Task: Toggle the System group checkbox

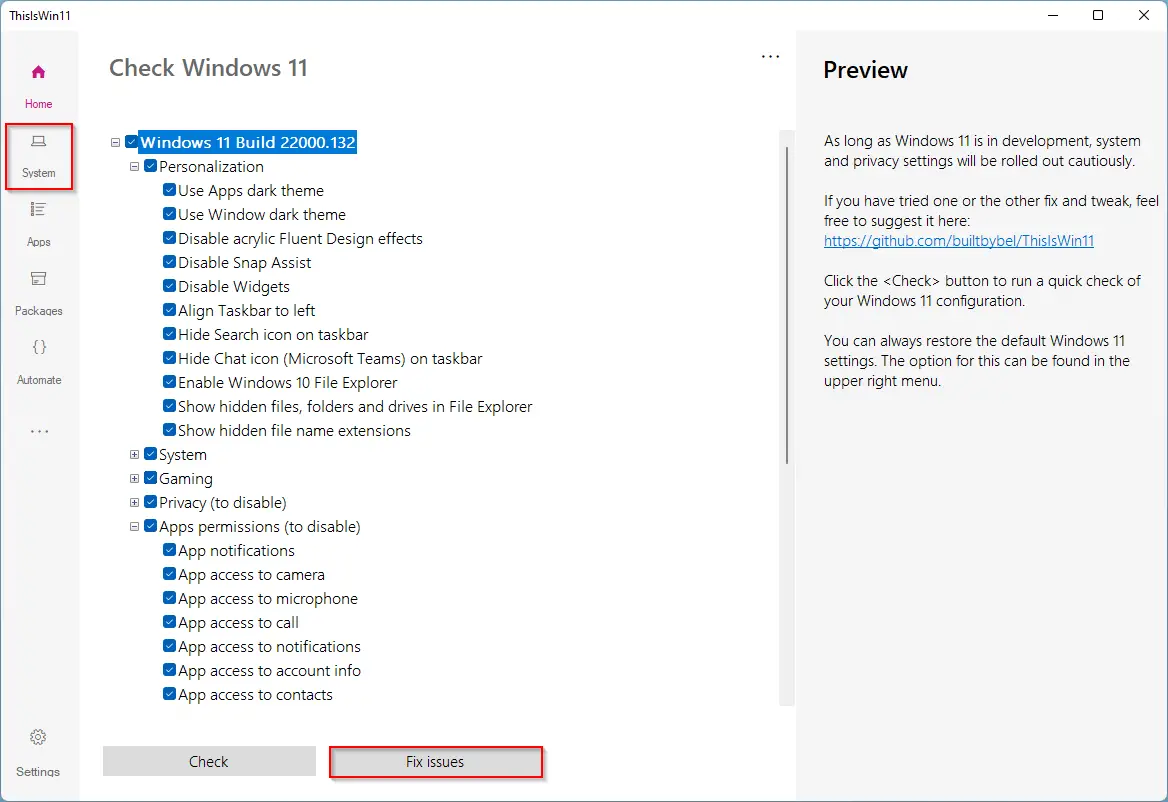Action: click(150, 454)
